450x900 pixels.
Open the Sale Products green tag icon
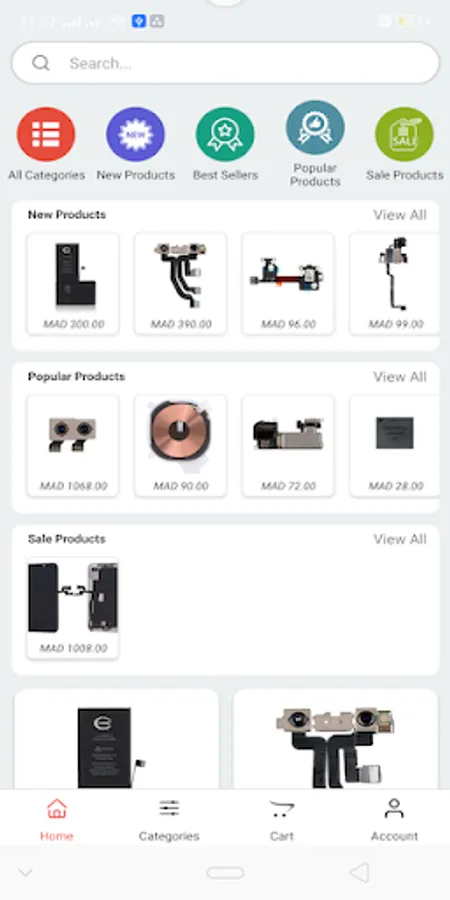point(405,134)
